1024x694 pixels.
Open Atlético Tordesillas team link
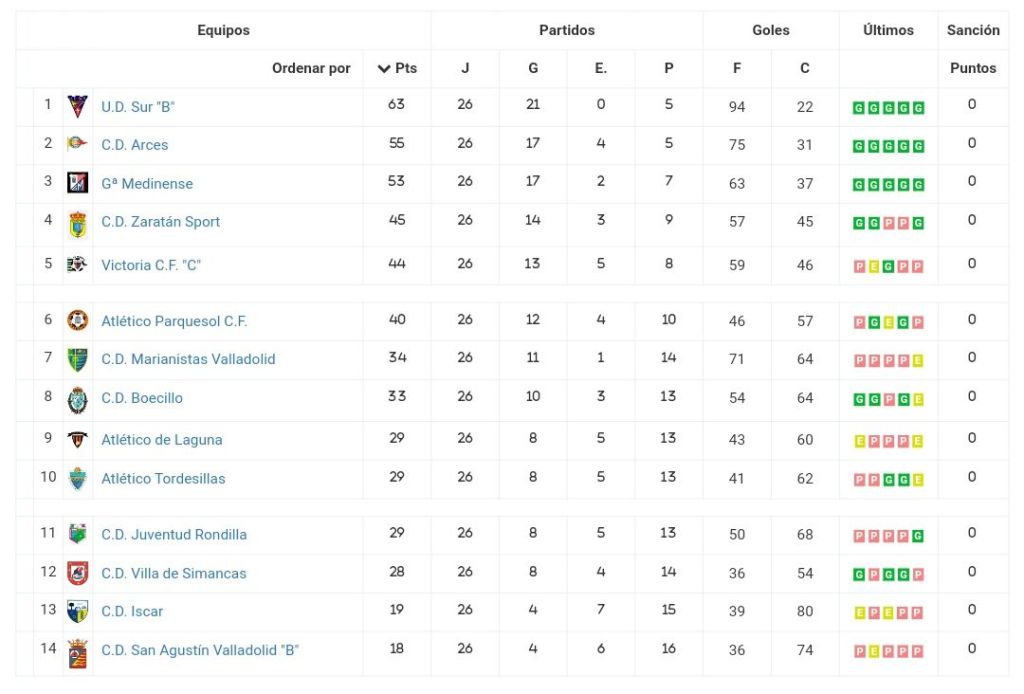tap(163, 478)
